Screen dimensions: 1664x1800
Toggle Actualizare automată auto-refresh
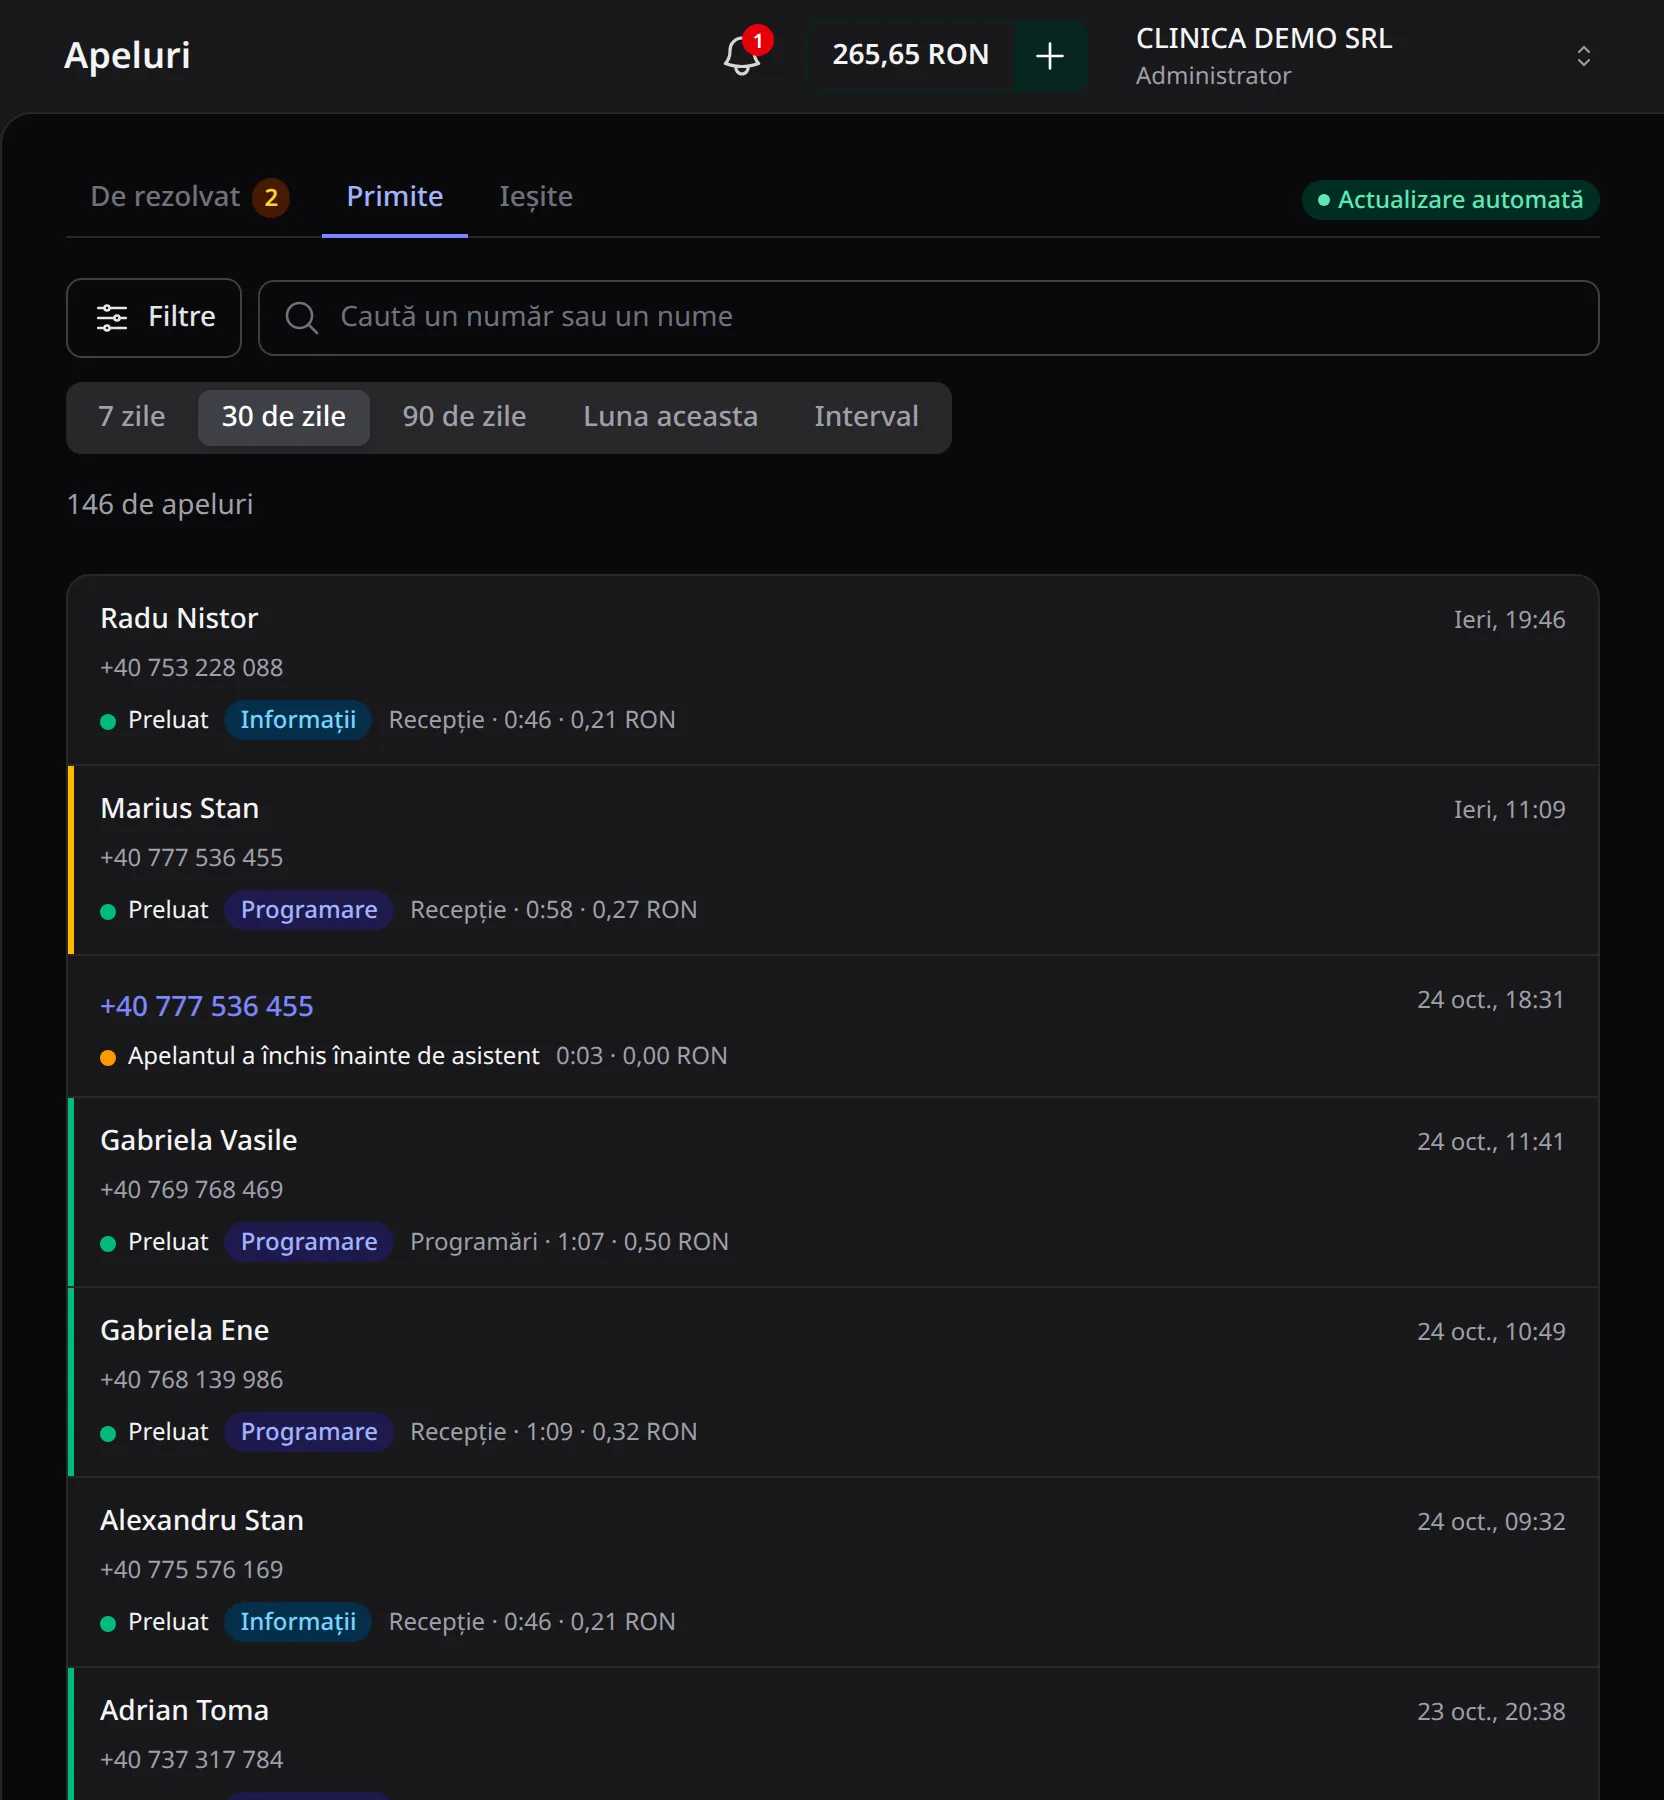coord(1450,200)
